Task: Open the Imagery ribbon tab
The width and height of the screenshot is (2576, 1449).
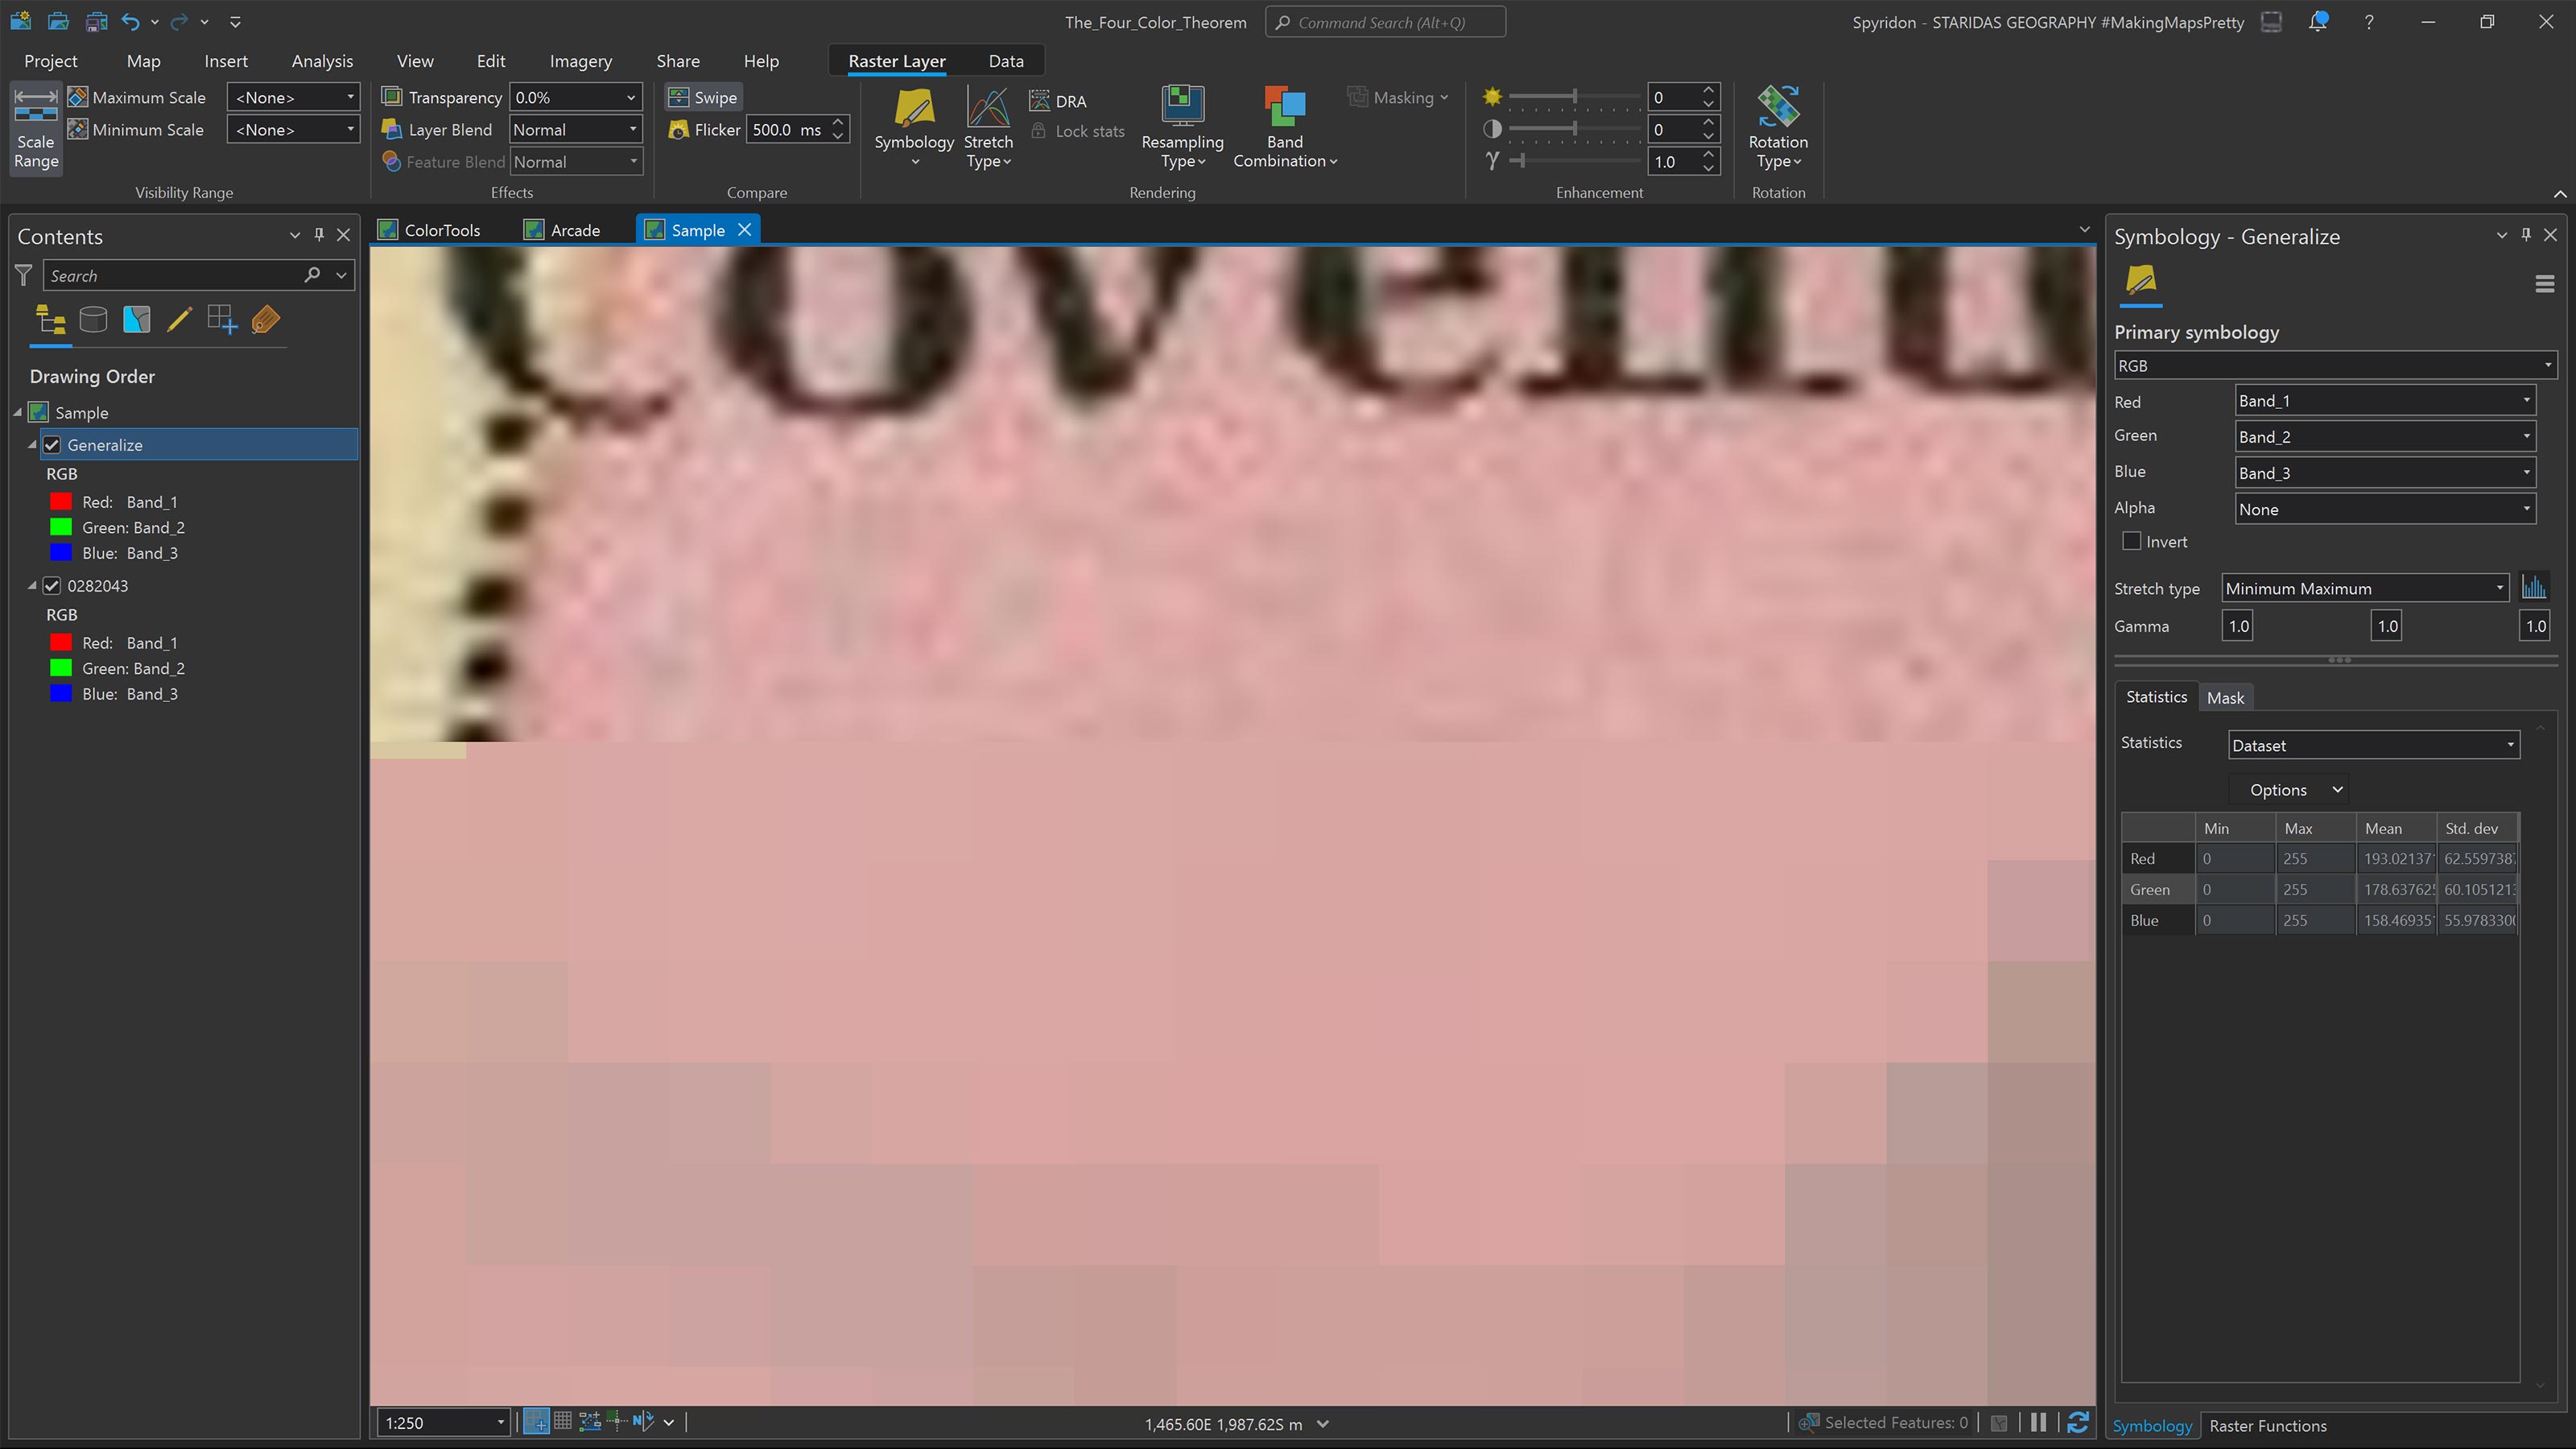Action: tap(580, 61)
